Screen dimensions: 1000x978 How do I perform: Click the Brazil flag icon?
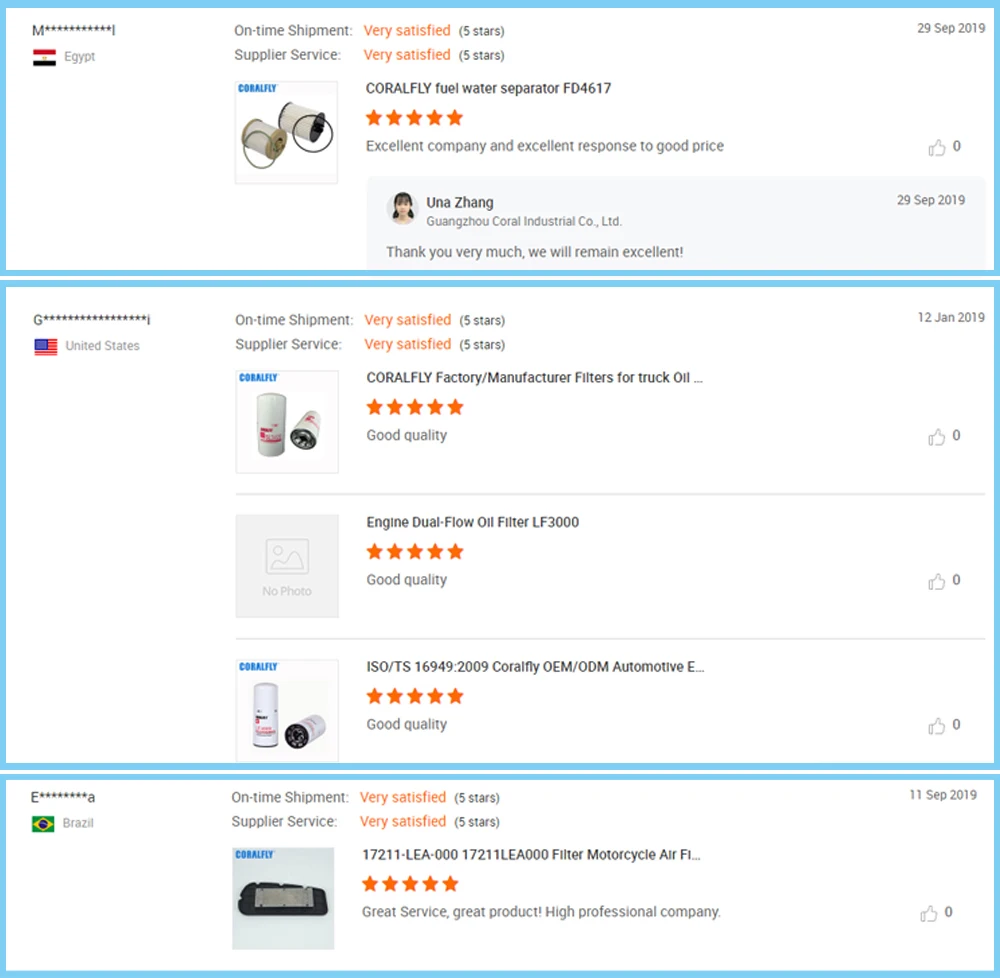pyautogui.click(x=43, y=825)
